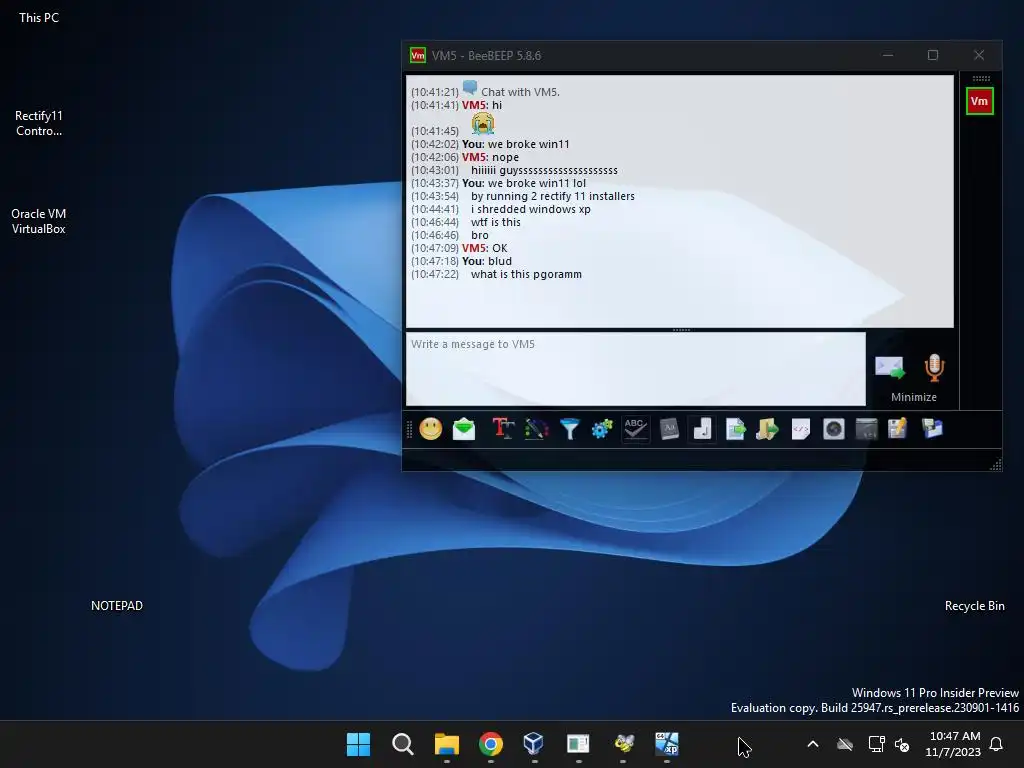Open the font chooser (T icon)

pos(503,429)
